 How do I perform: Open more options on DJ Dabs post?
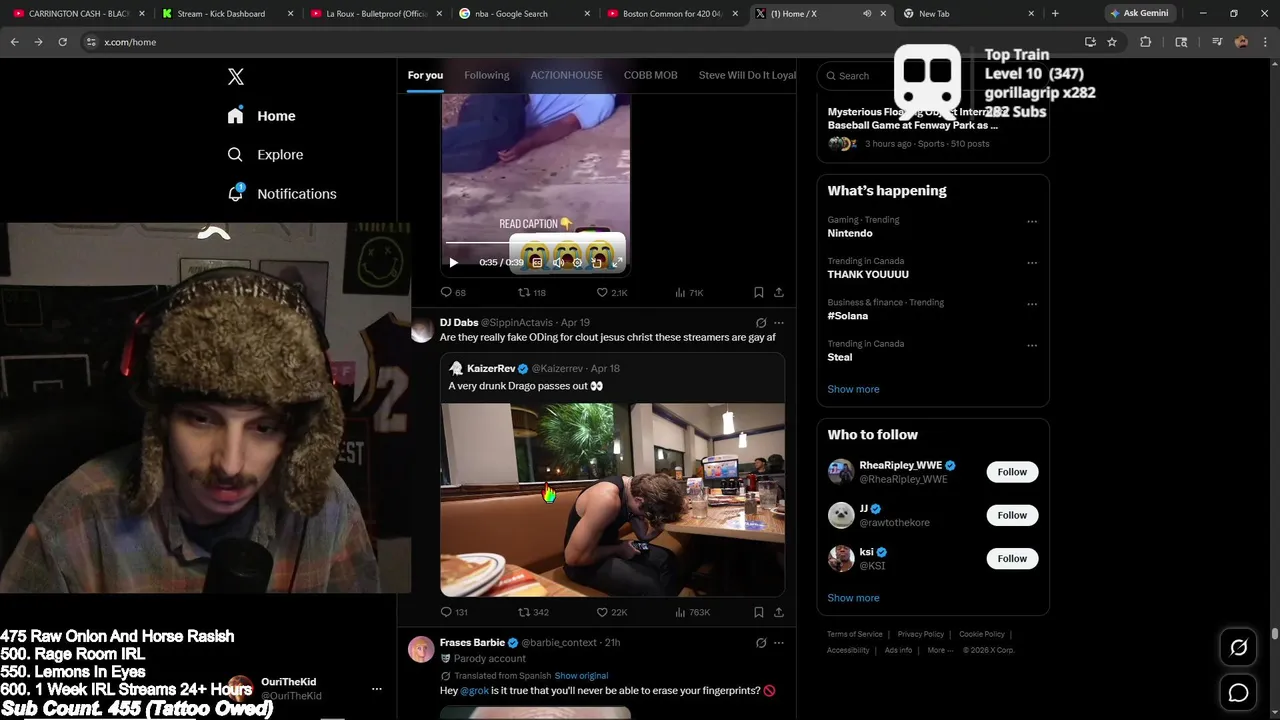(x=779, y=323)
